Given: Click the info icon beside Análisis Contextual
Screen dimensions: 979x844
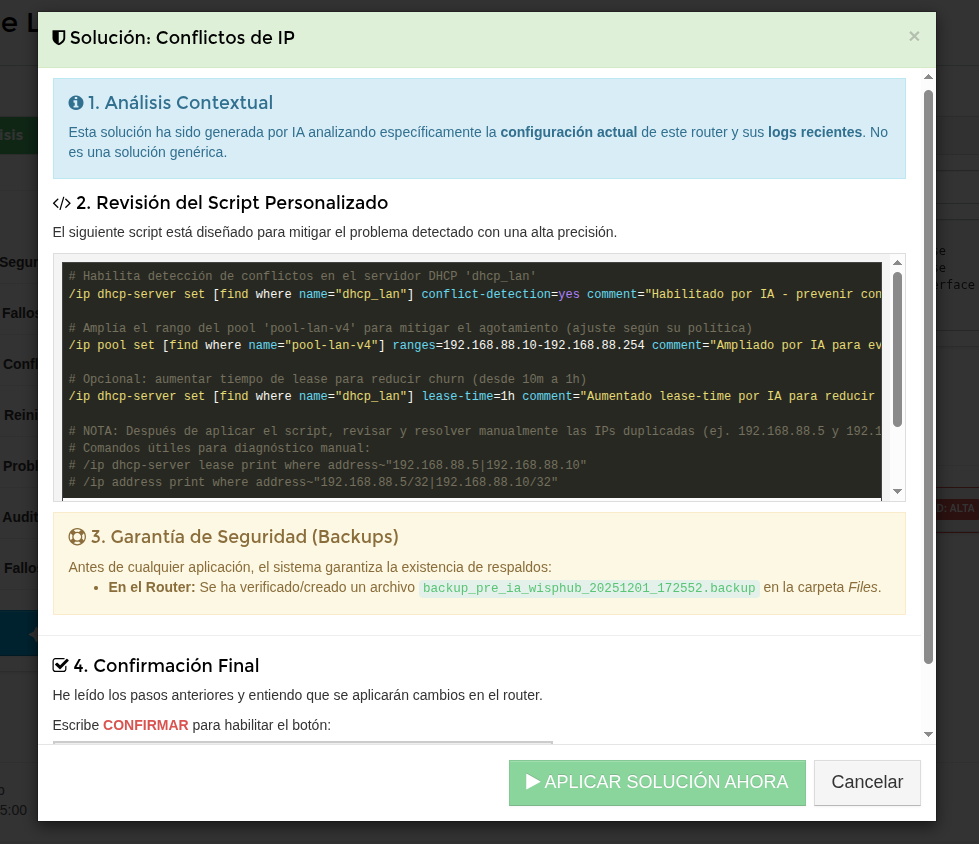Looking at the screenshot, I should pos(76,103).
